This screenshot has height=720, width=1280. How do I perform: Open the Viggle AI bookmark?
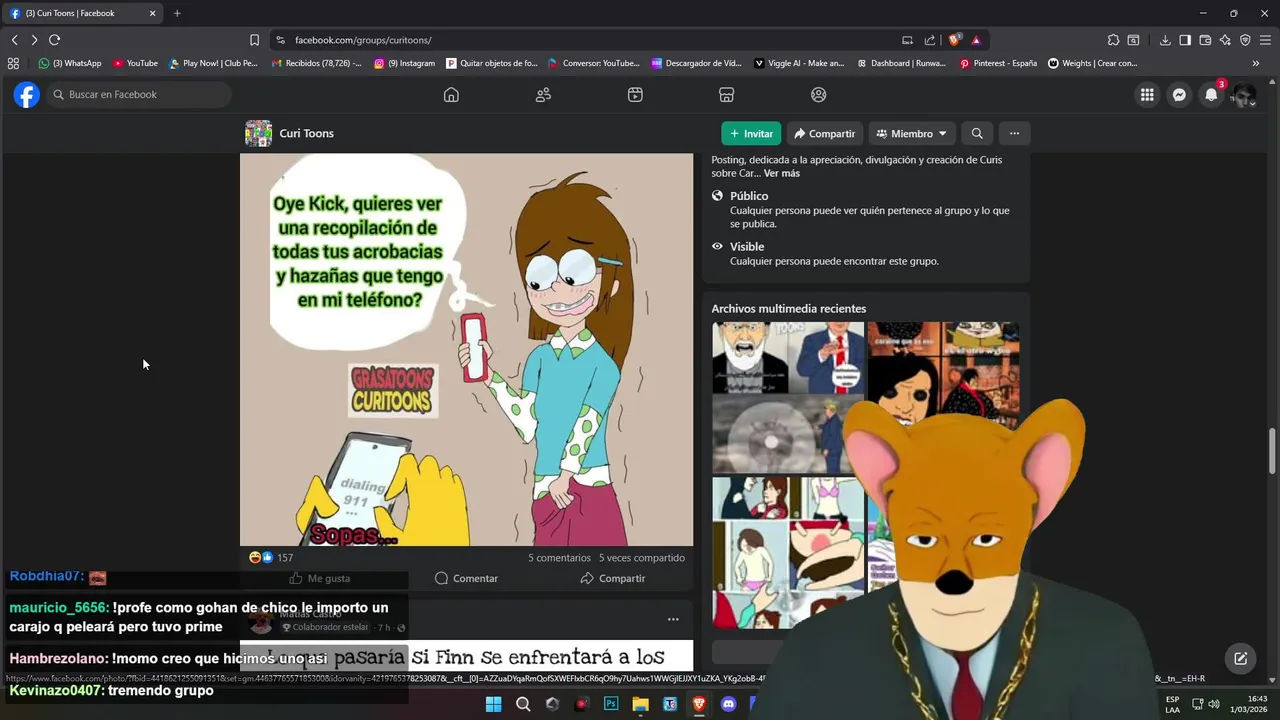[799, 63]
